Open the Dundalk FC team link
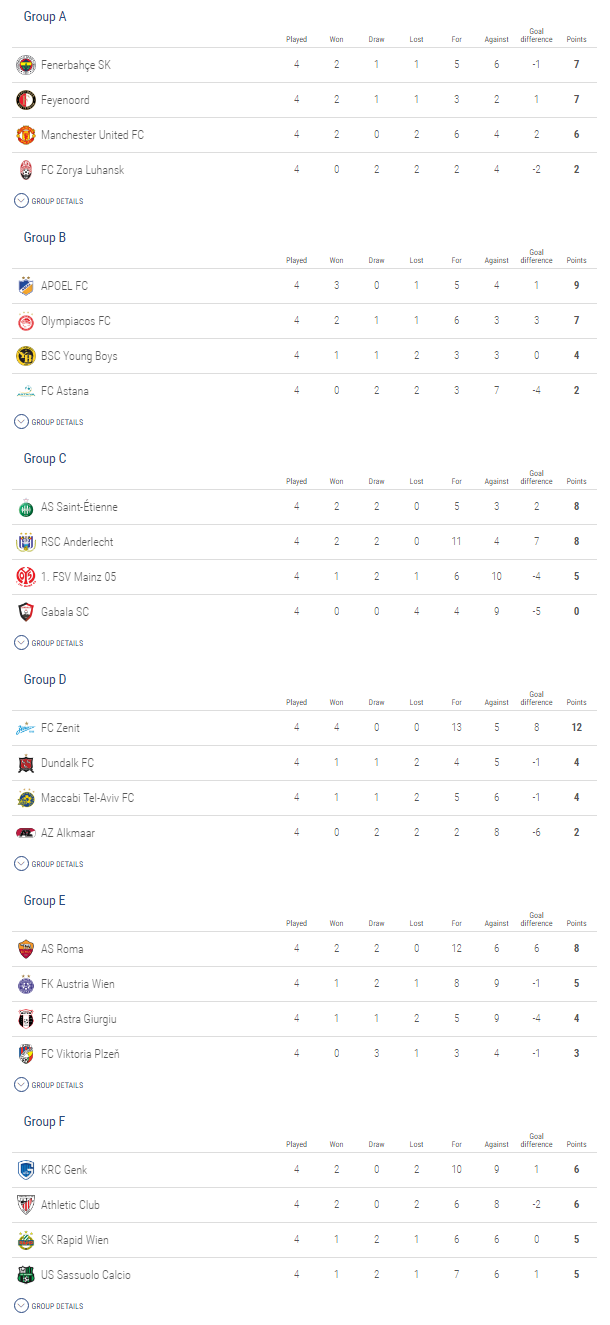The width and height of the screenshot is (610, 1325). click(x=67, y=763)
